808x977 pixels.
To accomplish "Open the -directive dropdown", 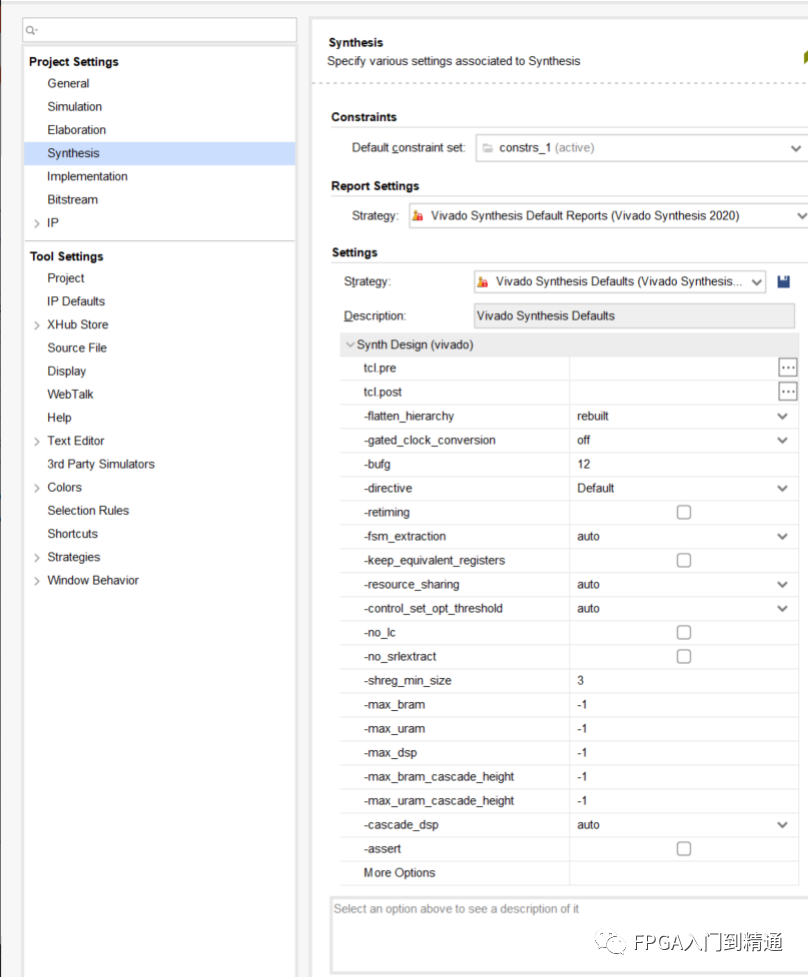I will (x=782, y=488).
